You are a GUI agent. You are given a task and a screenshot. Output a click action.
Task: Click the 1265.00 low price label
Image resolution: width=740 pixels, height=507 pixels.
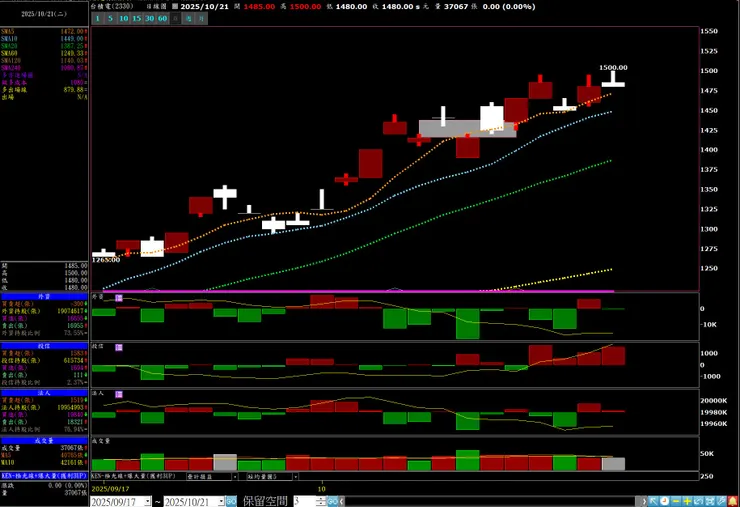coord(106,260)
